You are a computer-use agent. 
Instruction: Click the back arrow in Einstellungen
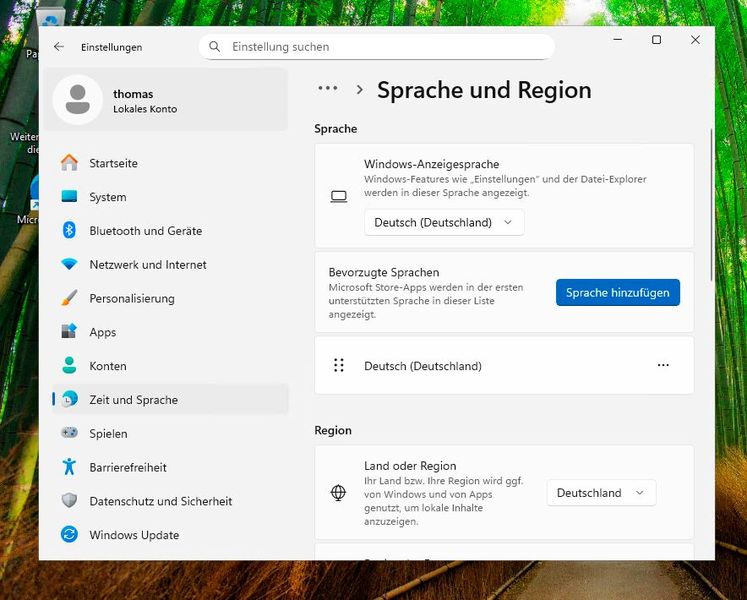point(59,47)
